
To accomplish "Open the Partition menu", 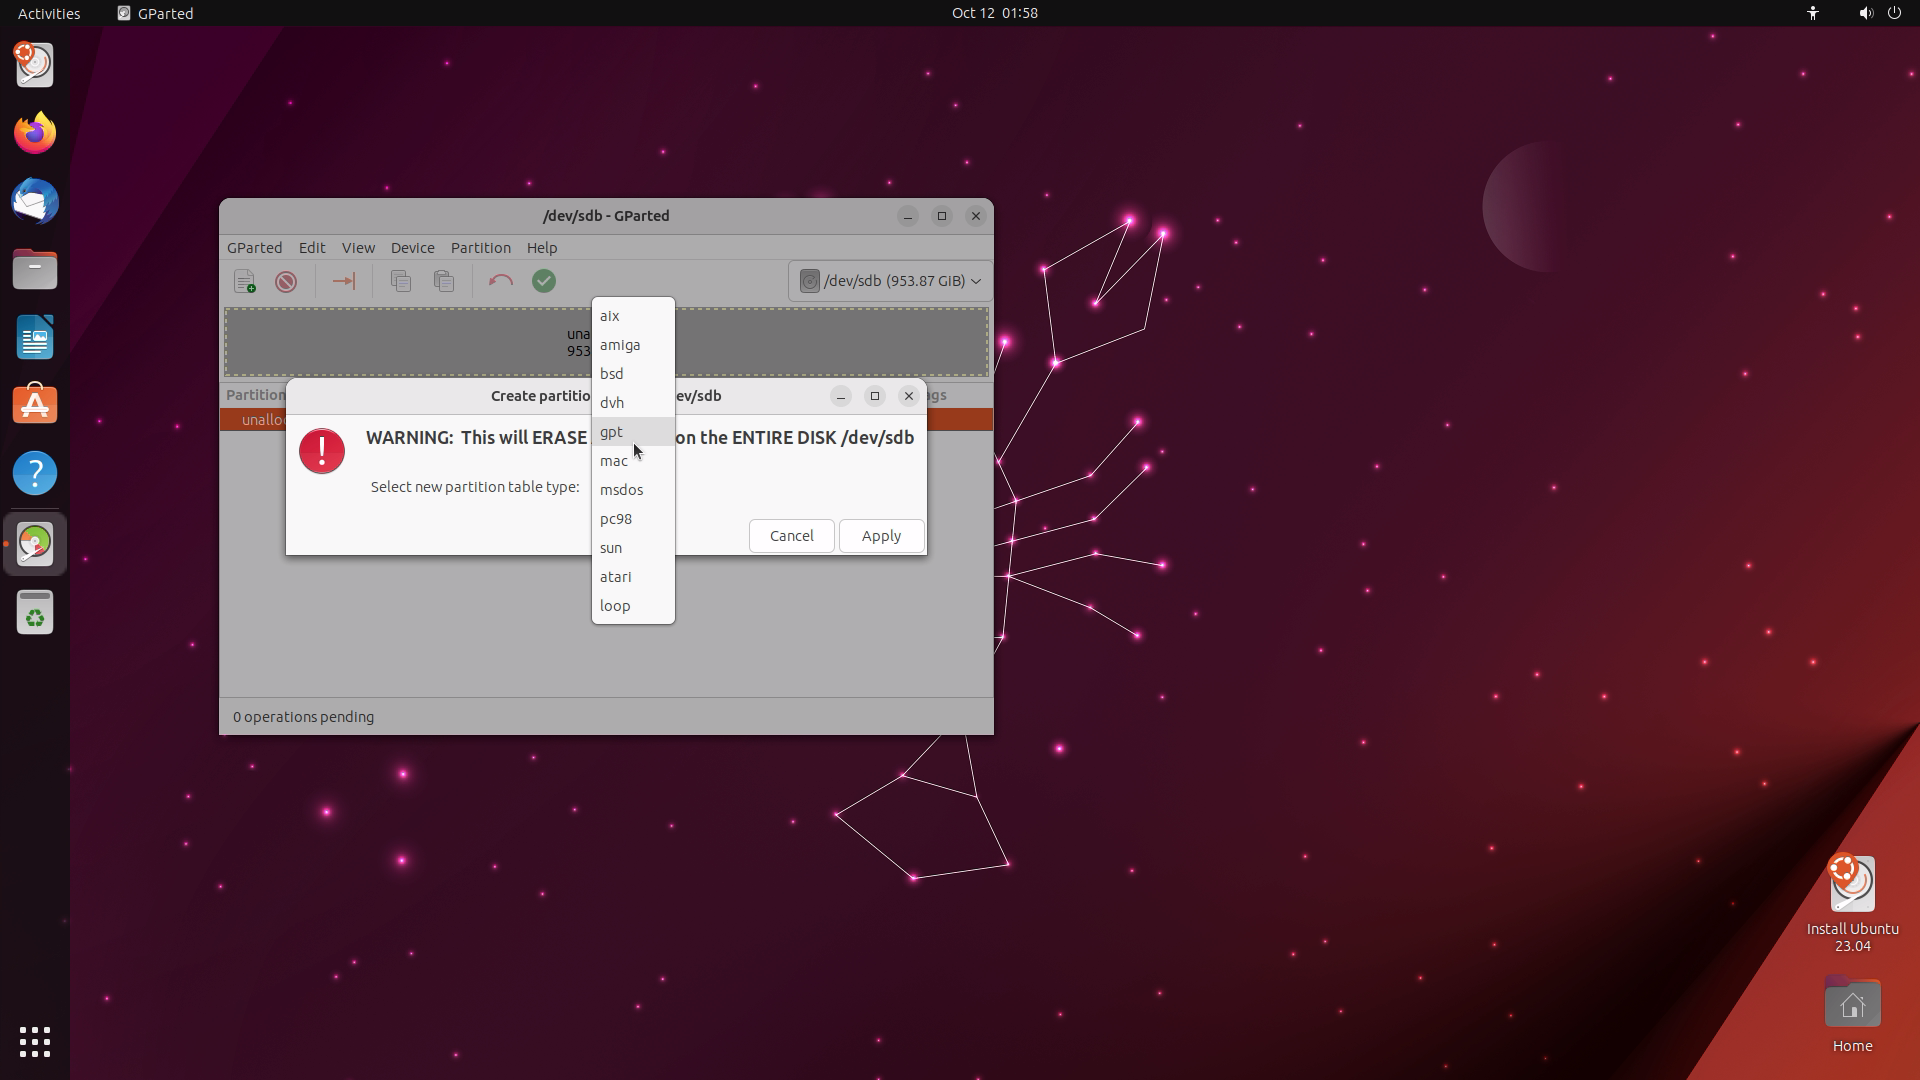I will pyautogui.click(x=480, y=248).
